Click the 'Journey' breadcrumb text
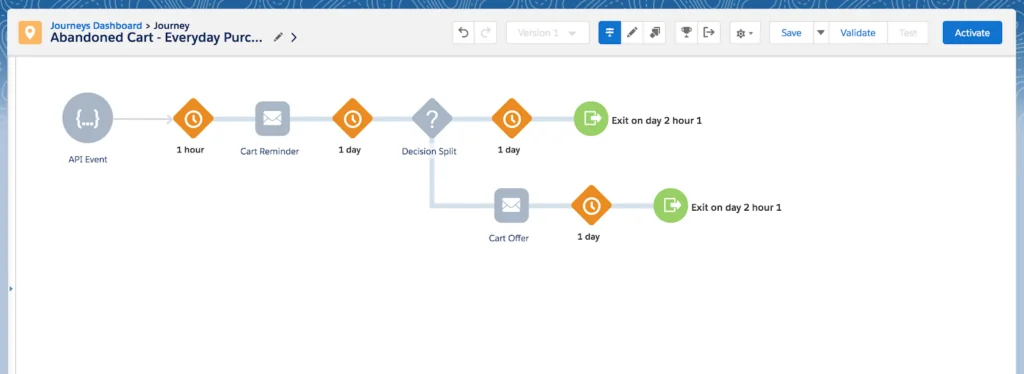The width and height of the screenshot is (1024, 374). [x=172, y=26]
